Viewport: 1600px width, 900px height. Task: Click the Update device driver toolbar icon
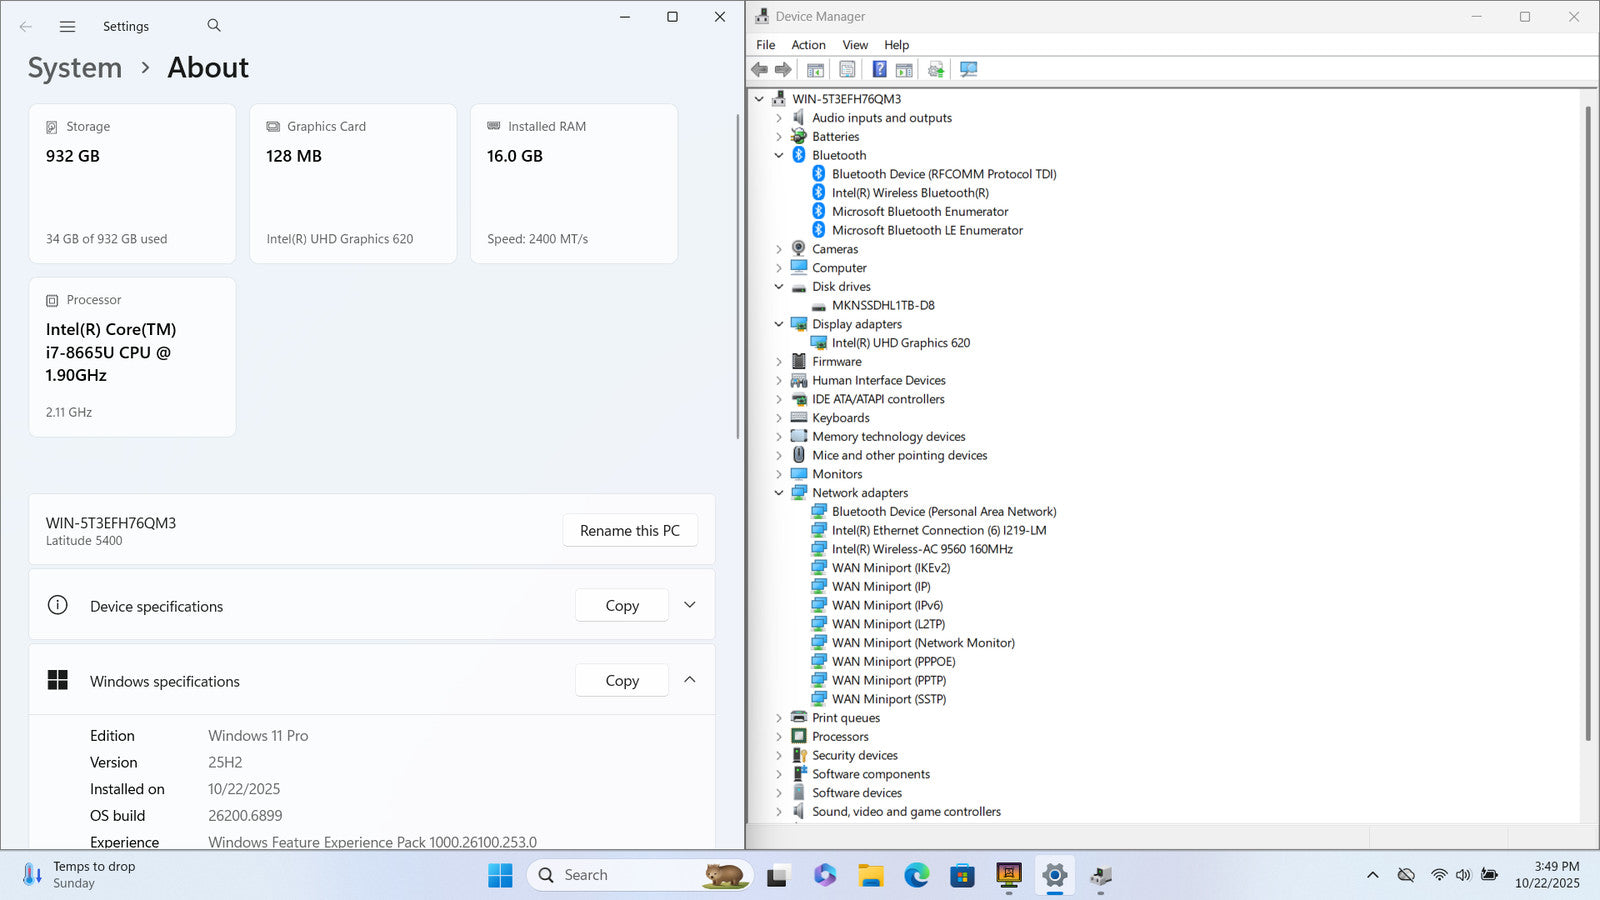936,69
